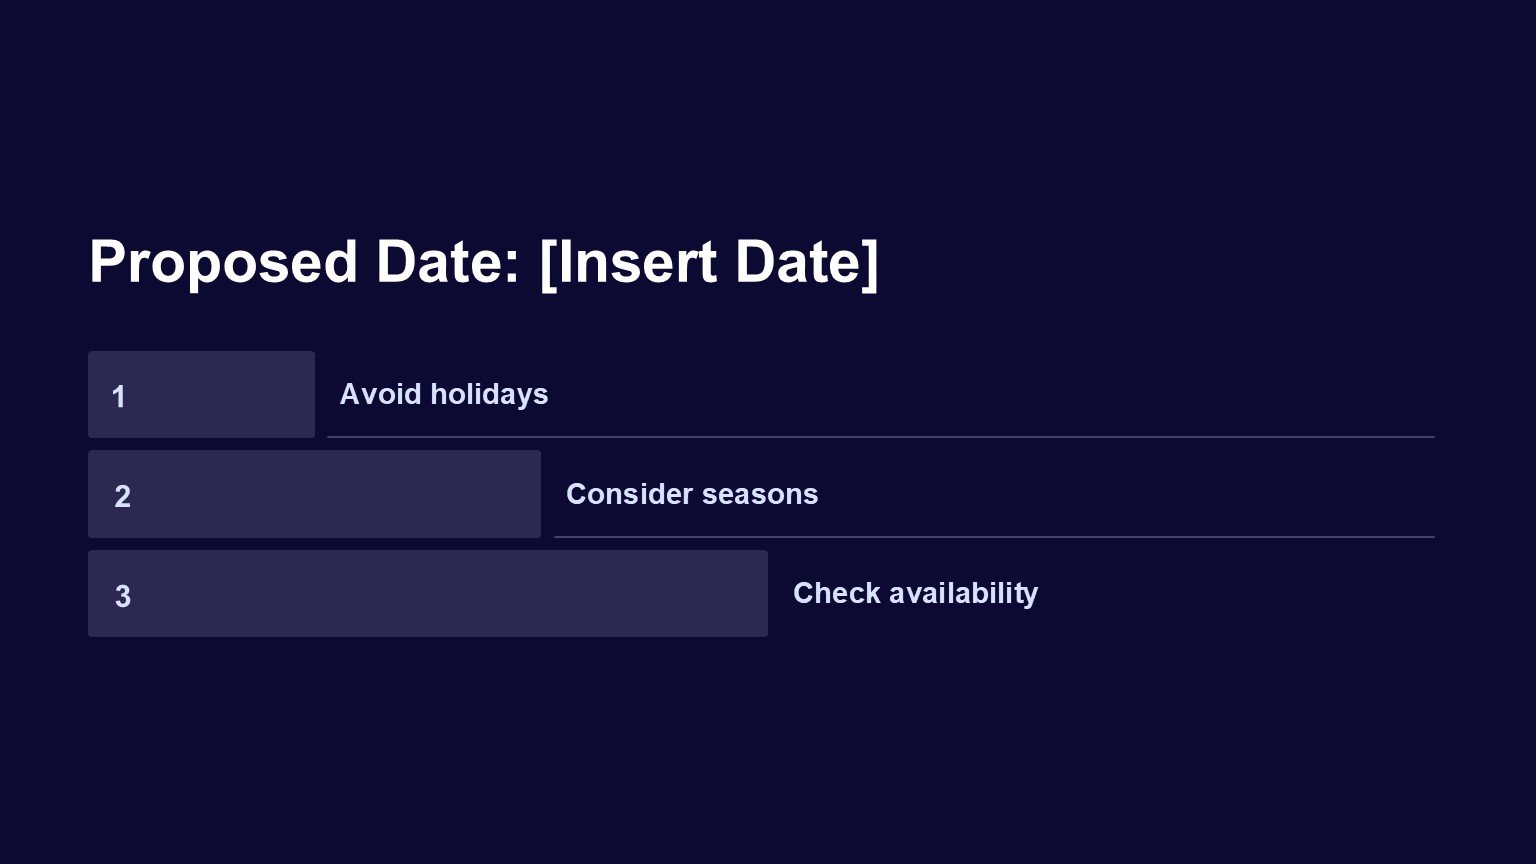Click the first "Date:" word in the title
The width and height of the screenshot is (1536, 864).
(x=447, y=262)
